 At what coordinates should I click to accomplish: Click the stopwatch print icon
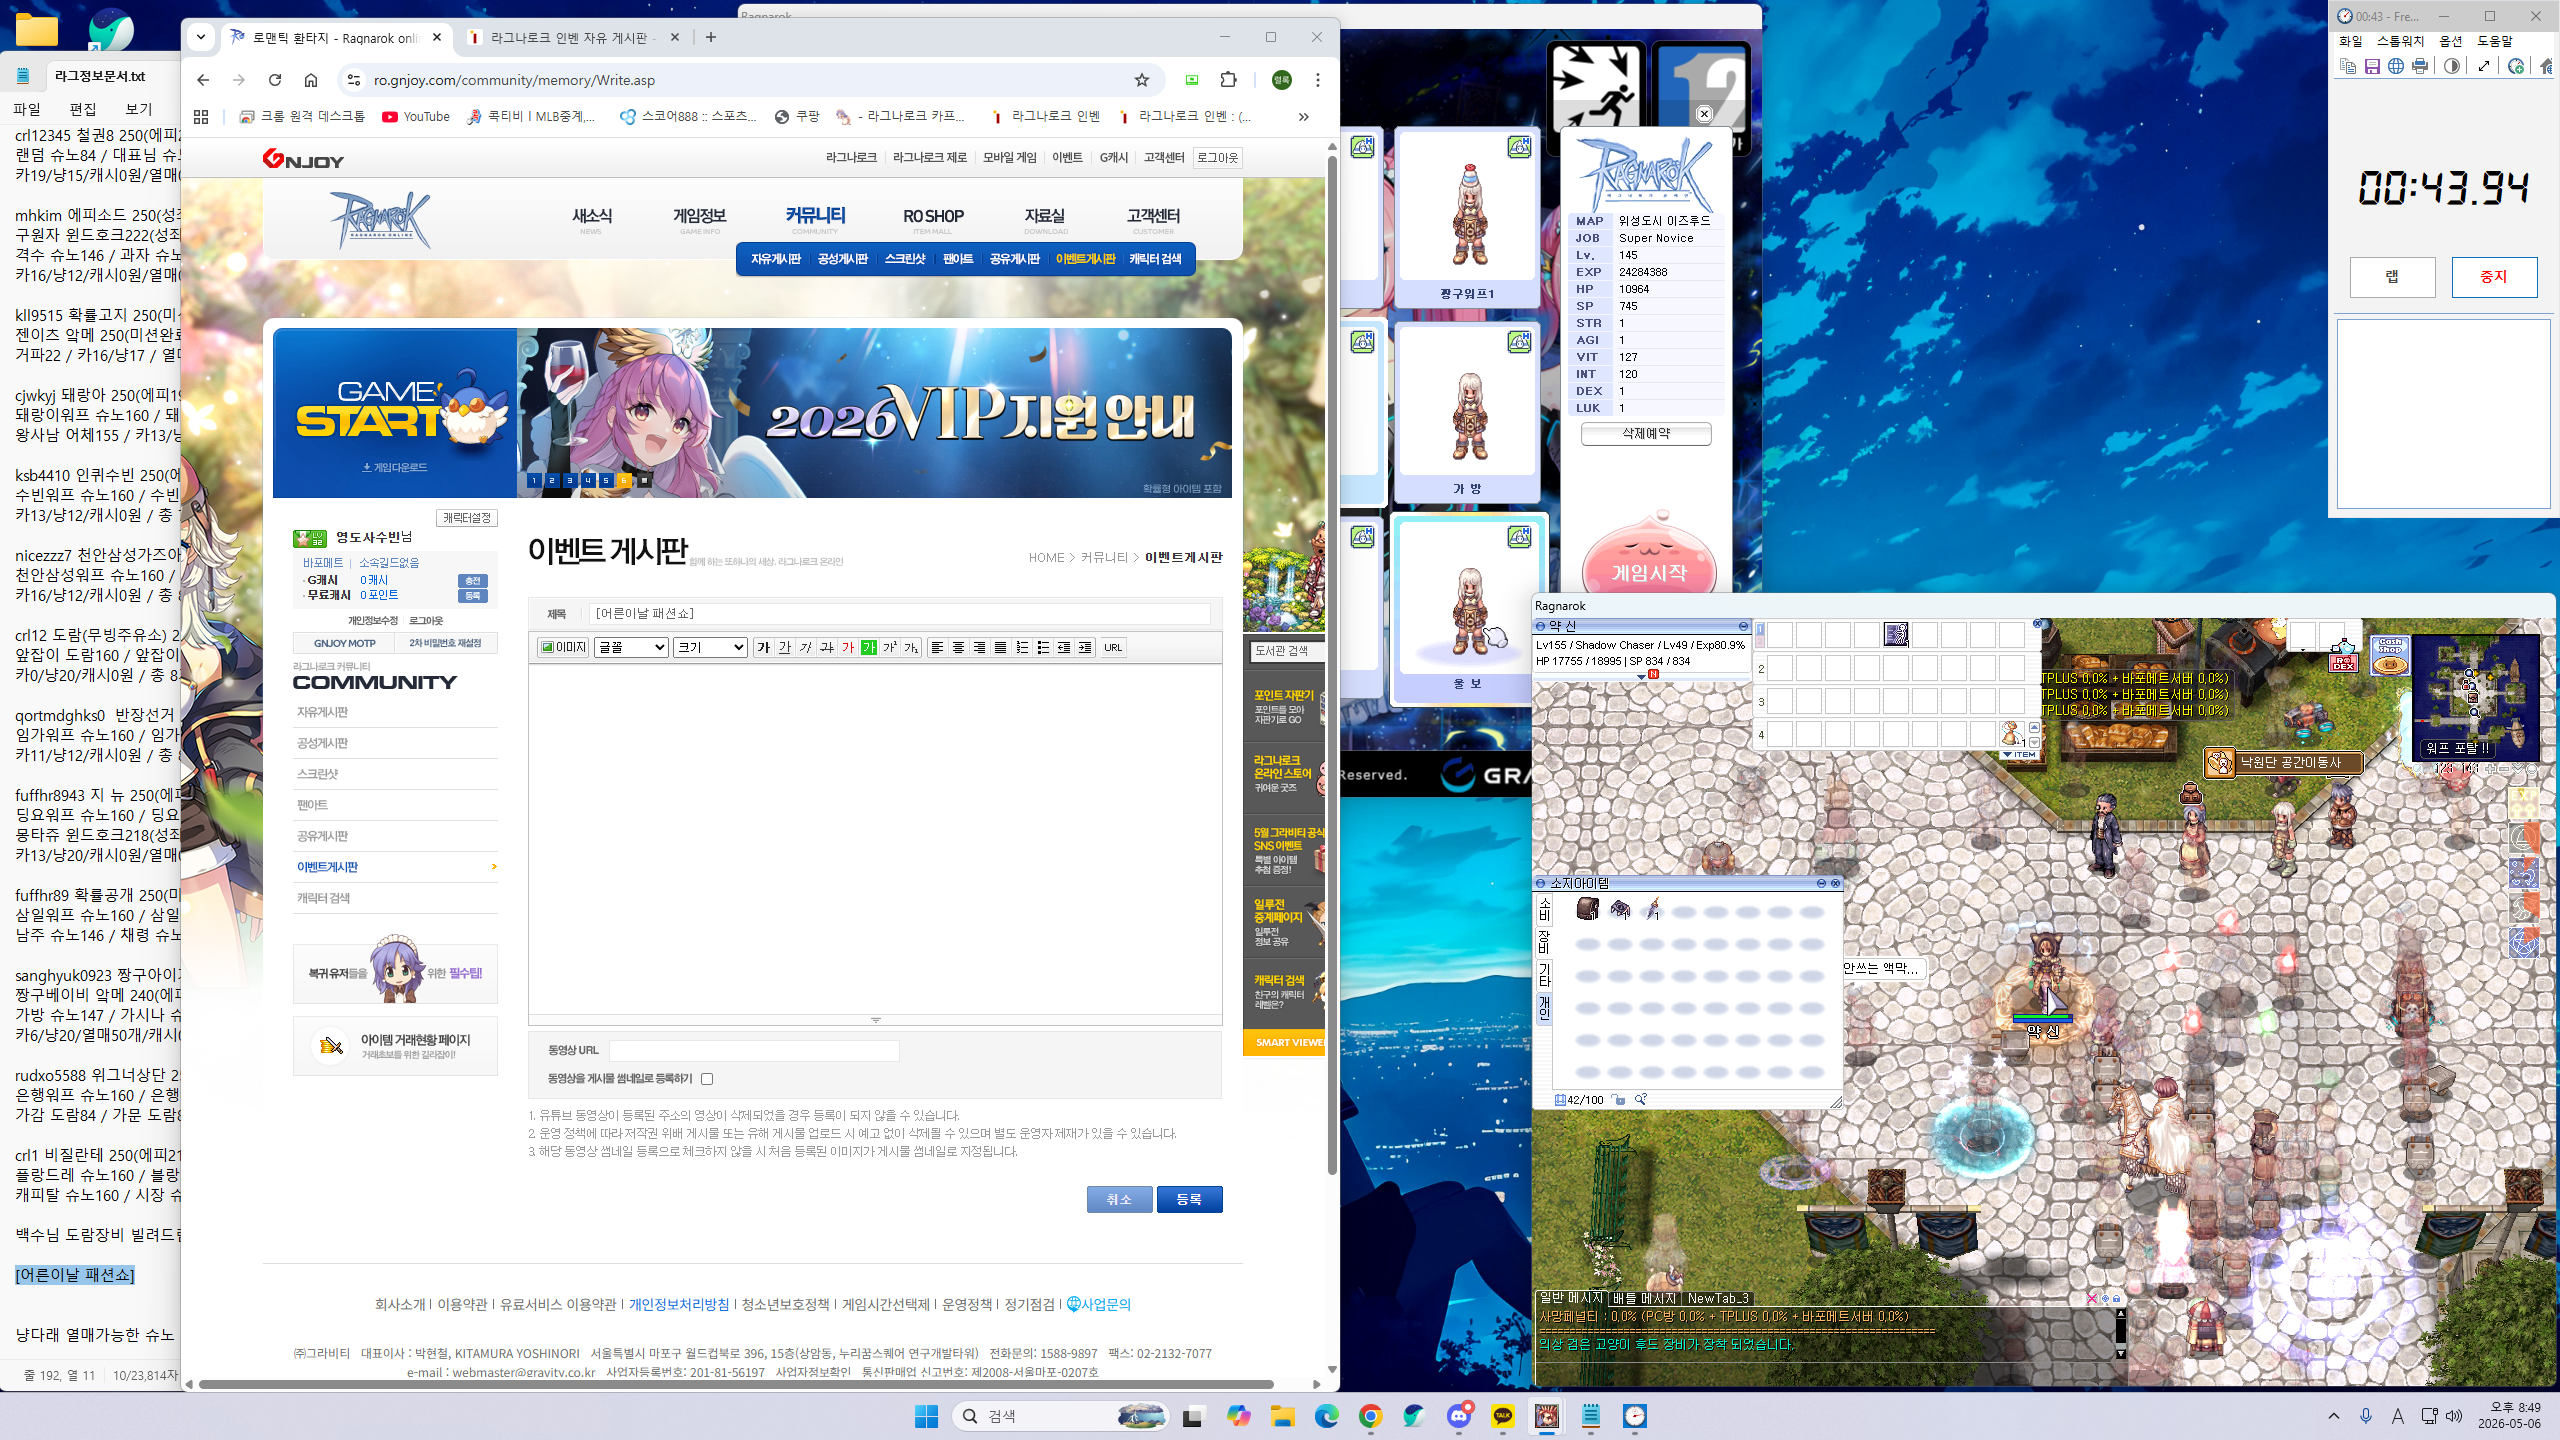pos(2420,67)
